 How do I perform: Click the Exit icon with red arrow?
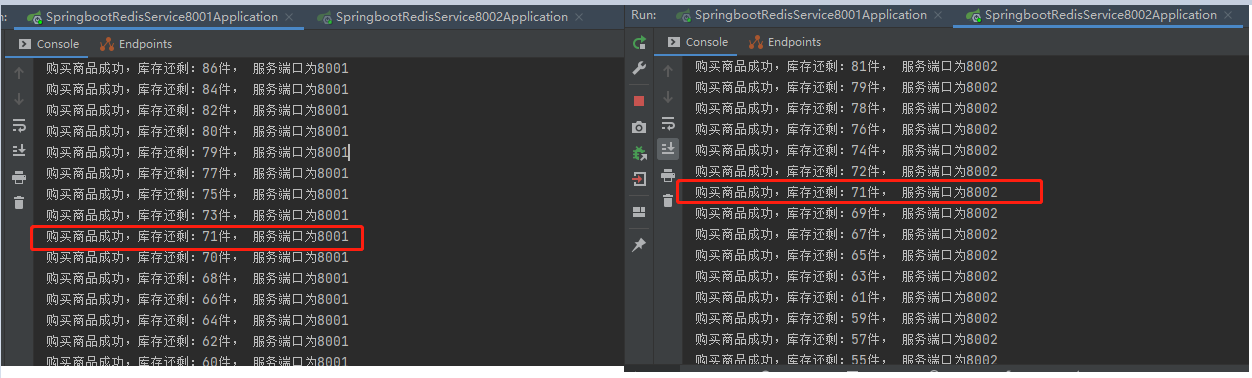(639, 179)
